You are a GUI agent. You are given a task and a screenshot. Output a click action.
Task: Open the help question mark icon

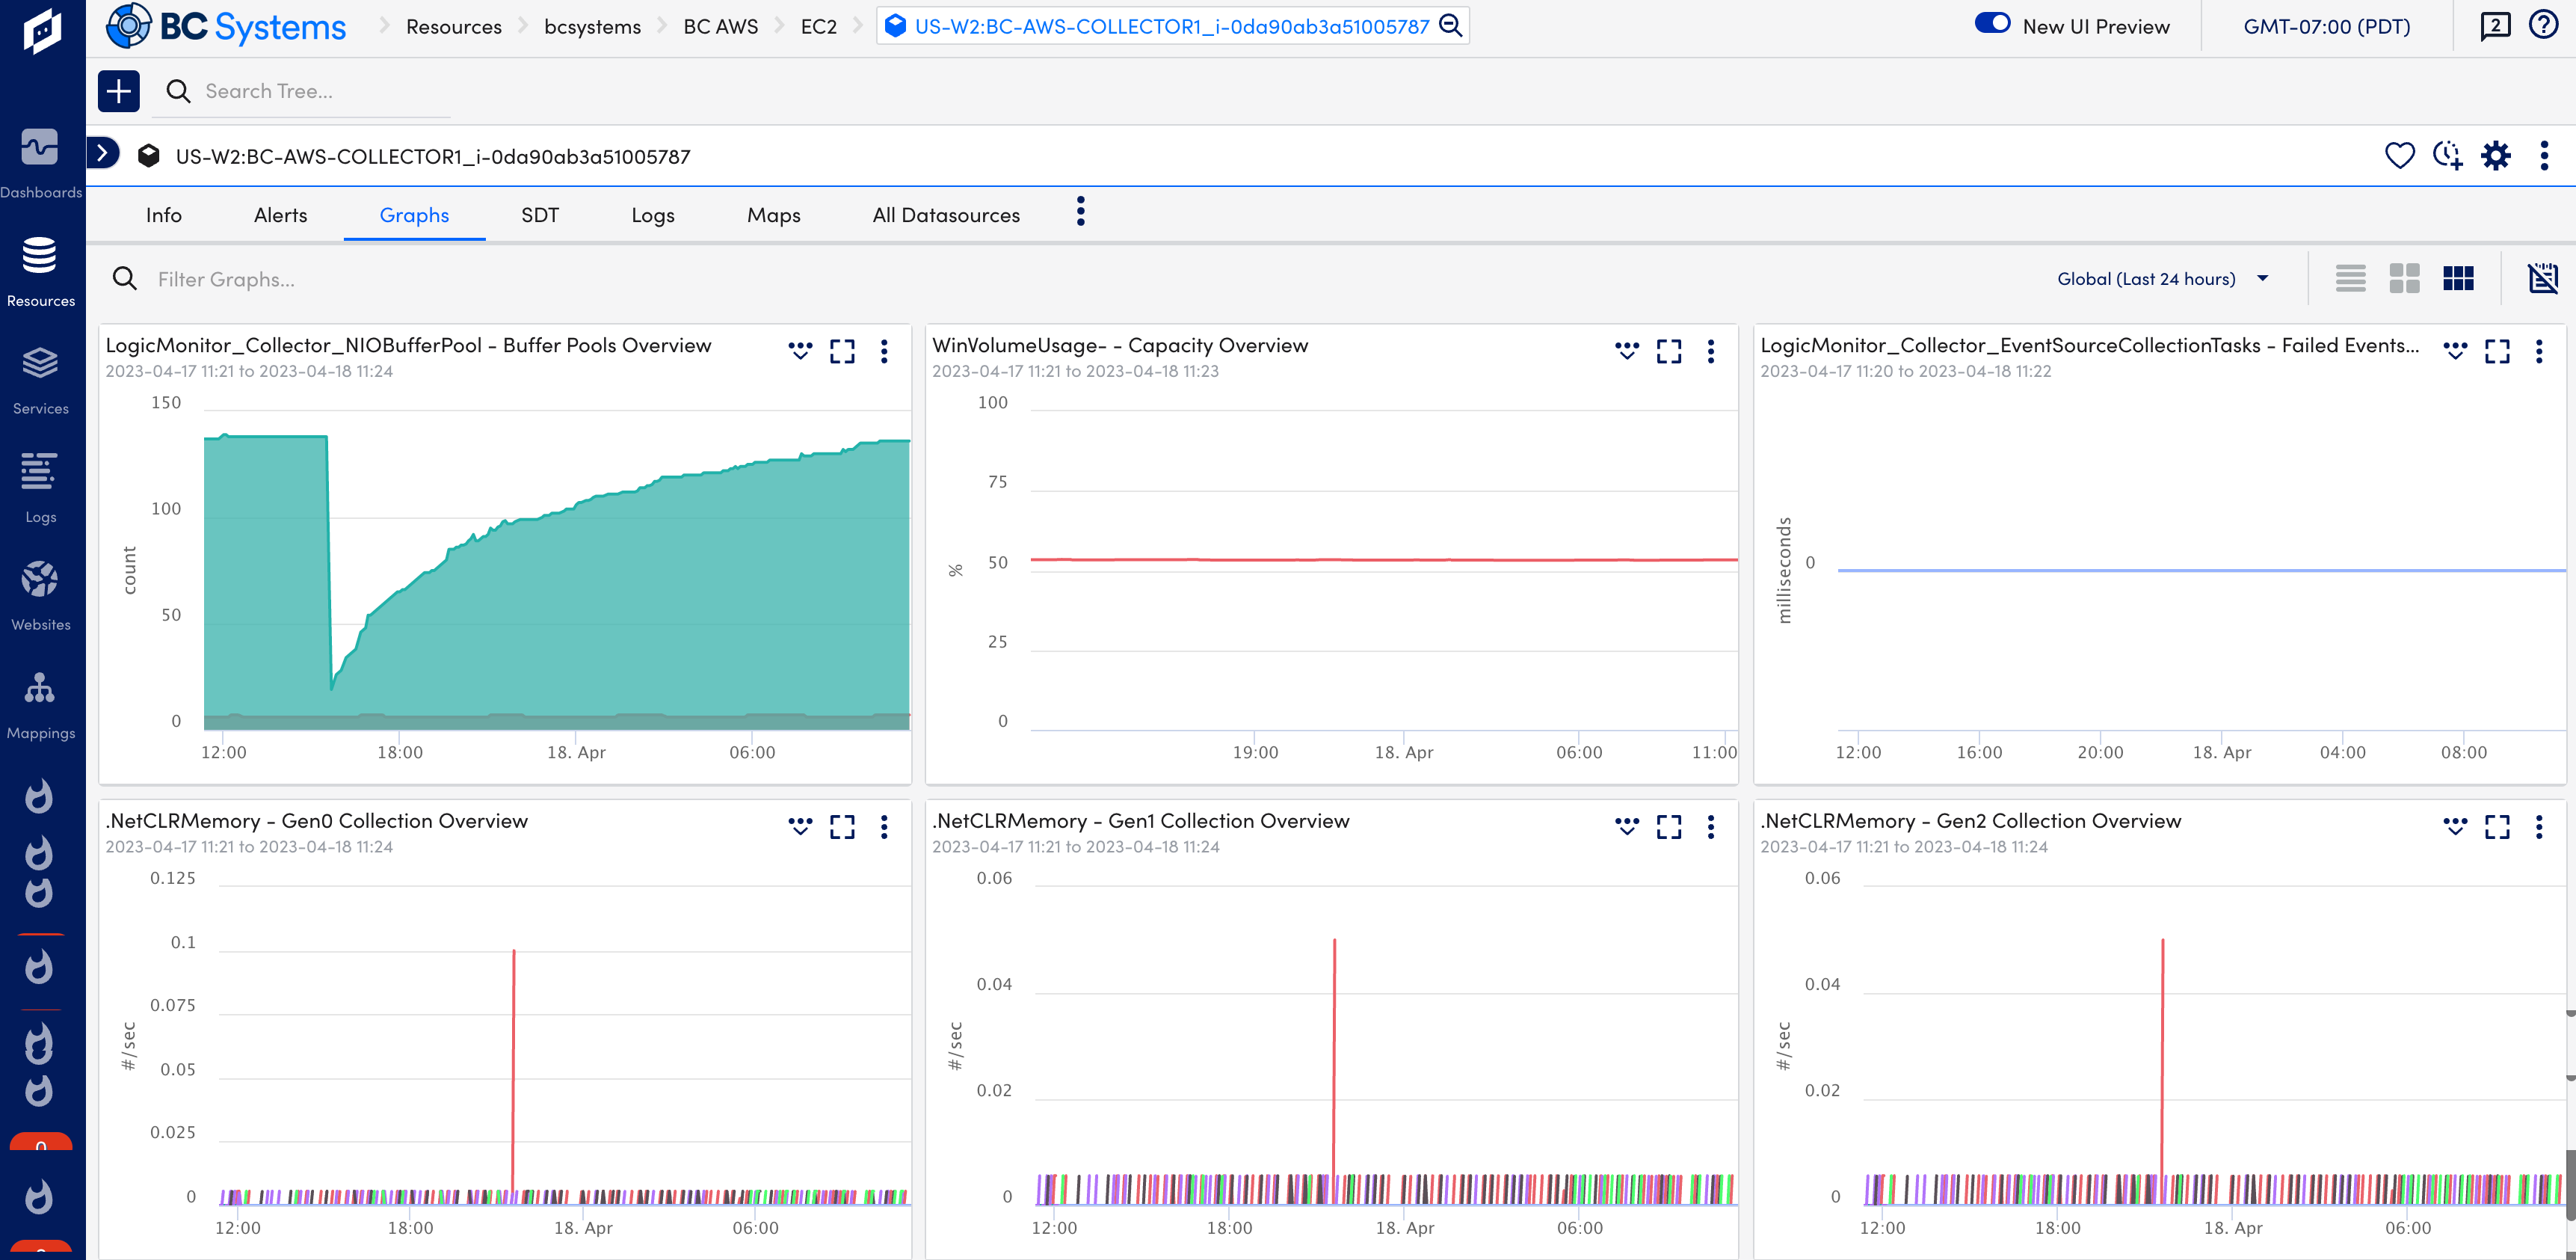[x=2543, y=25]
